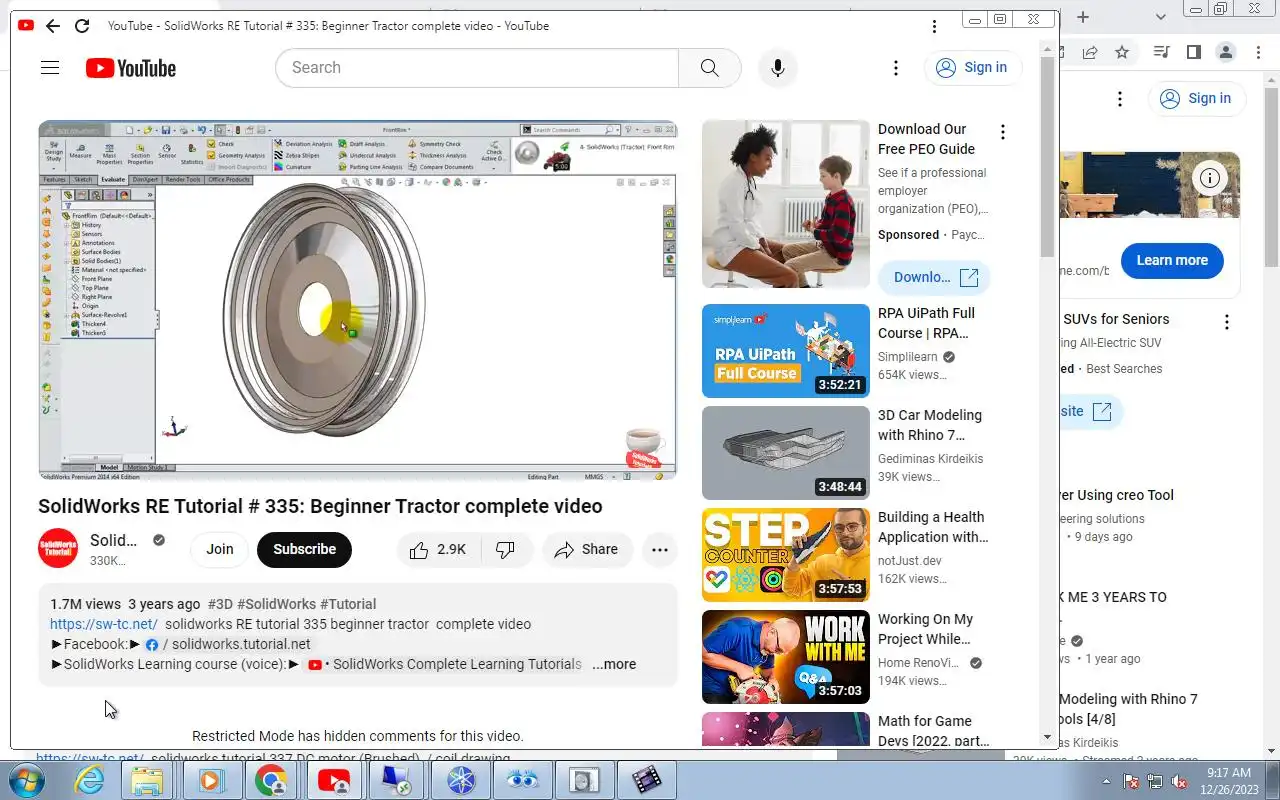Click Sign in in the background Chrome window

(1196, 98)
